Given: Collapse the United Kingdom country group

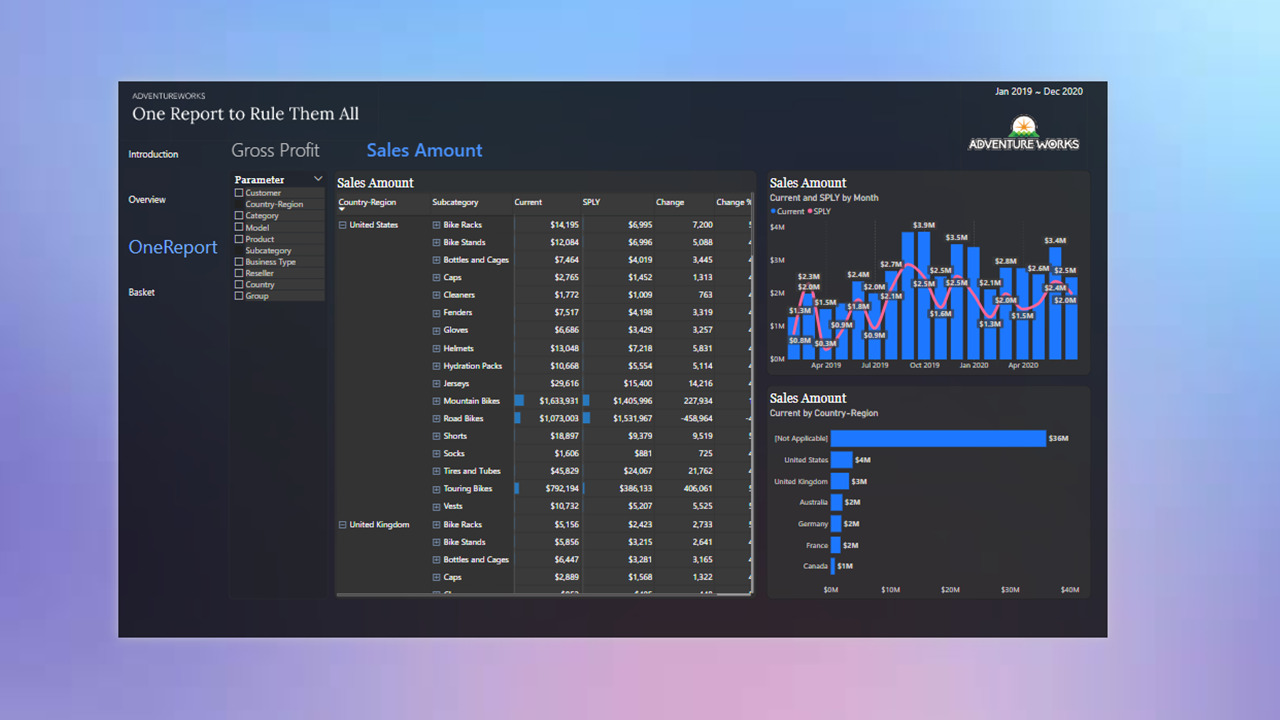Looking at the screenshot, I should tap(343, 524).
